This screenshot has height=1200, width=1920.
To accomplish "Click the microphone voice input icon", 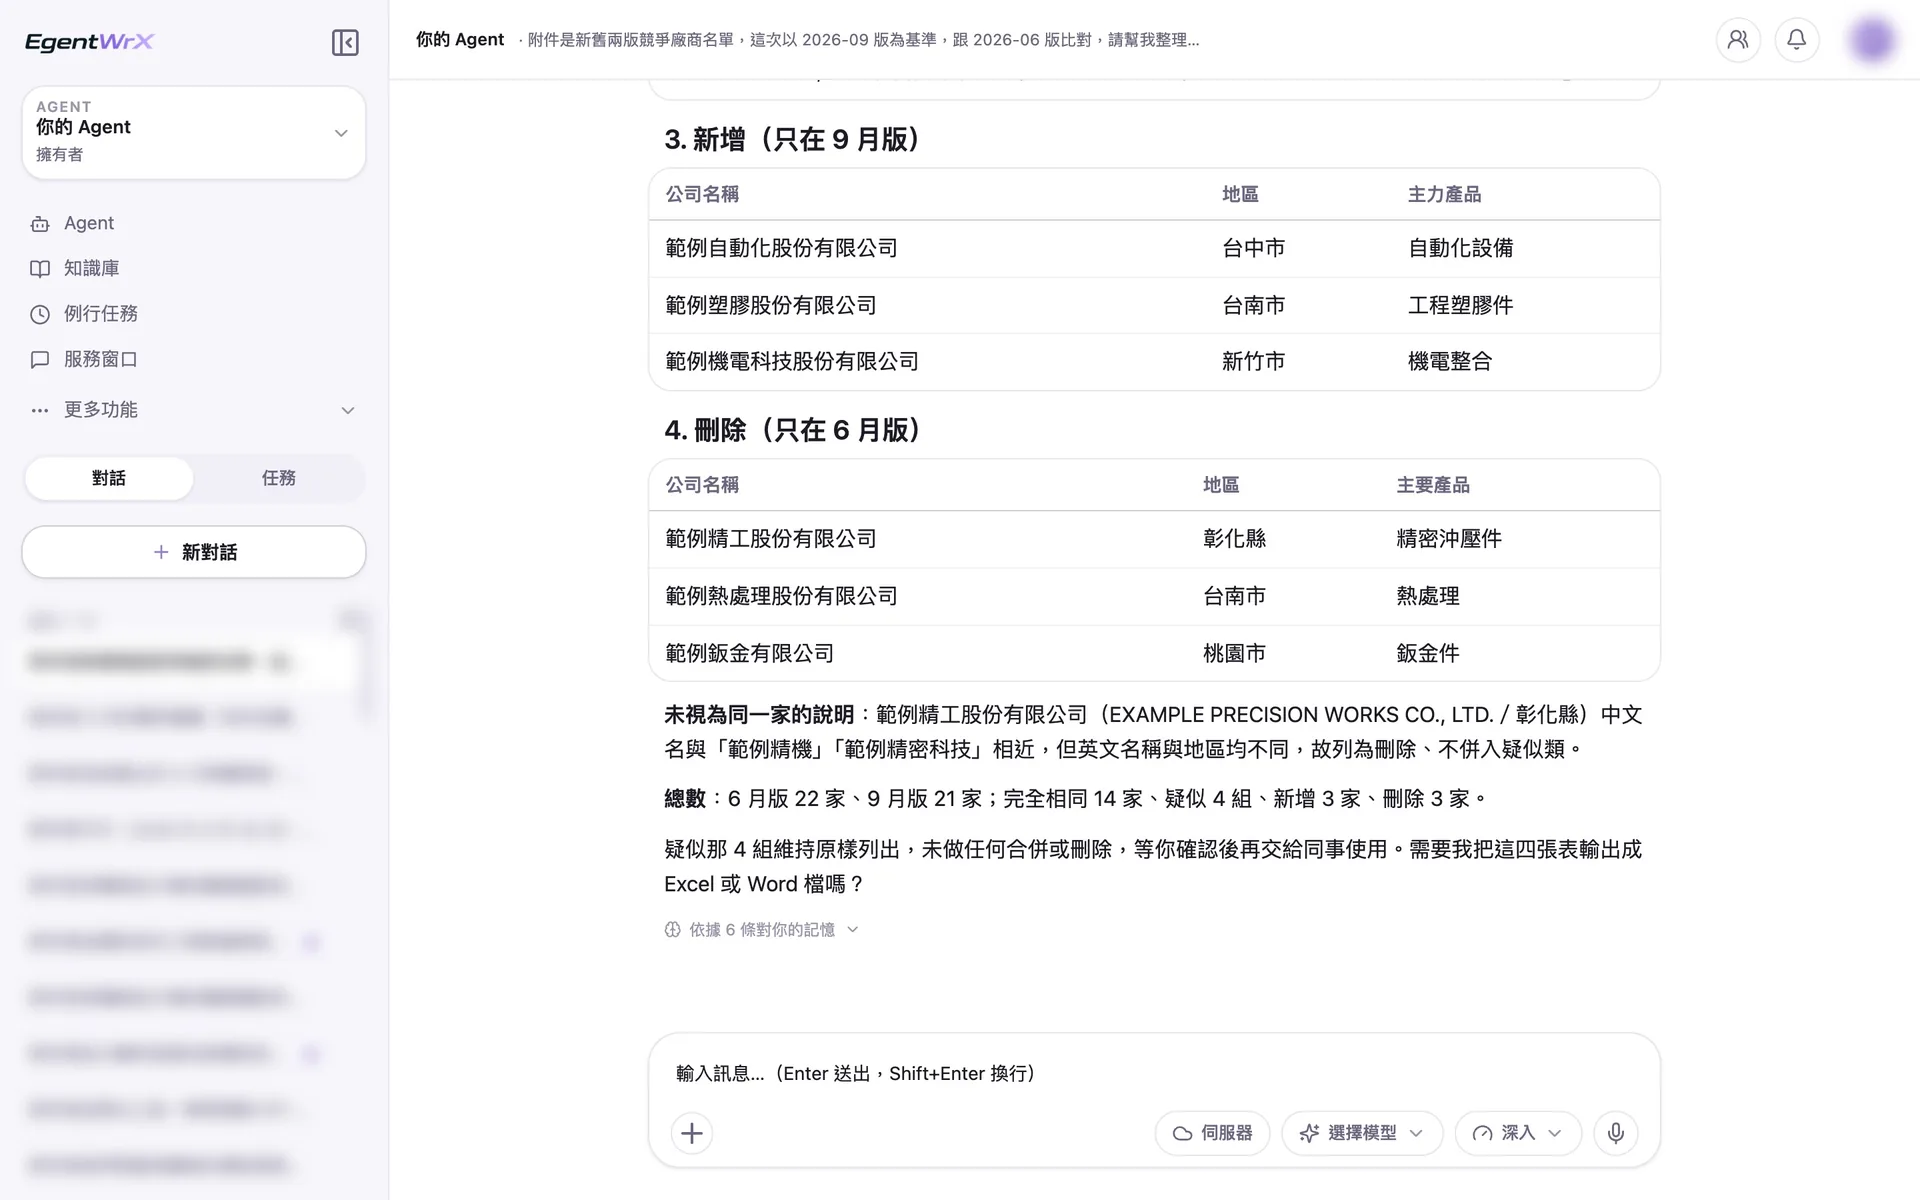I will (x=1616, y=1133).
